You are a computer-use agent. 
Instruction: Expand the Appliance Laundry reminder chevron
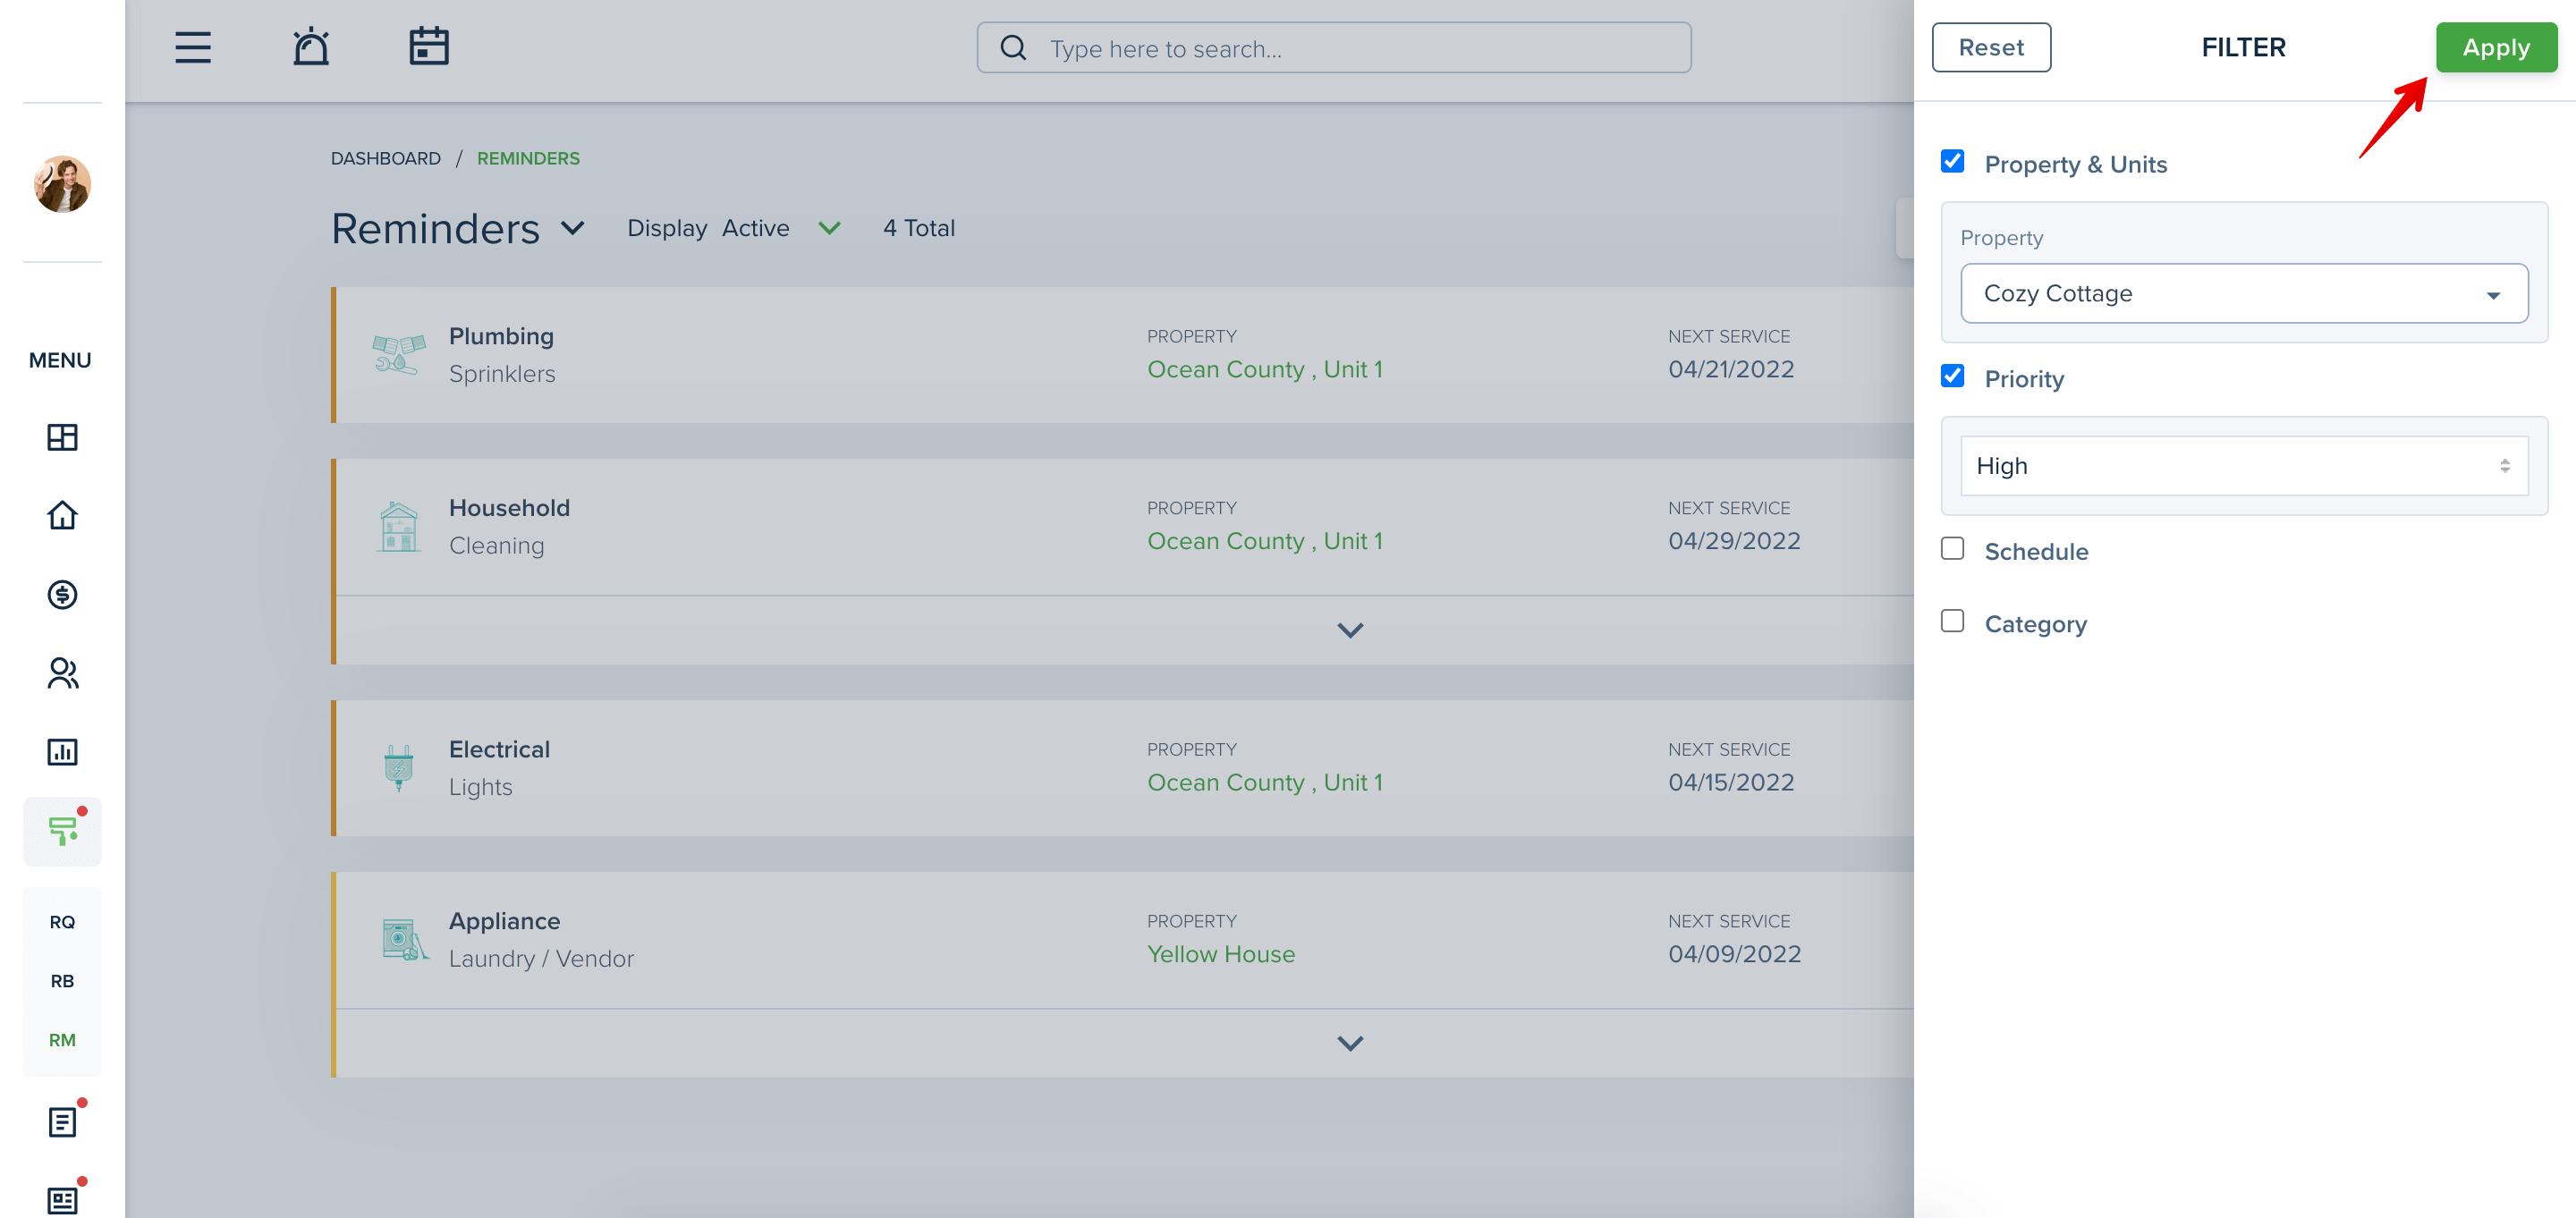(1350, 1043)
